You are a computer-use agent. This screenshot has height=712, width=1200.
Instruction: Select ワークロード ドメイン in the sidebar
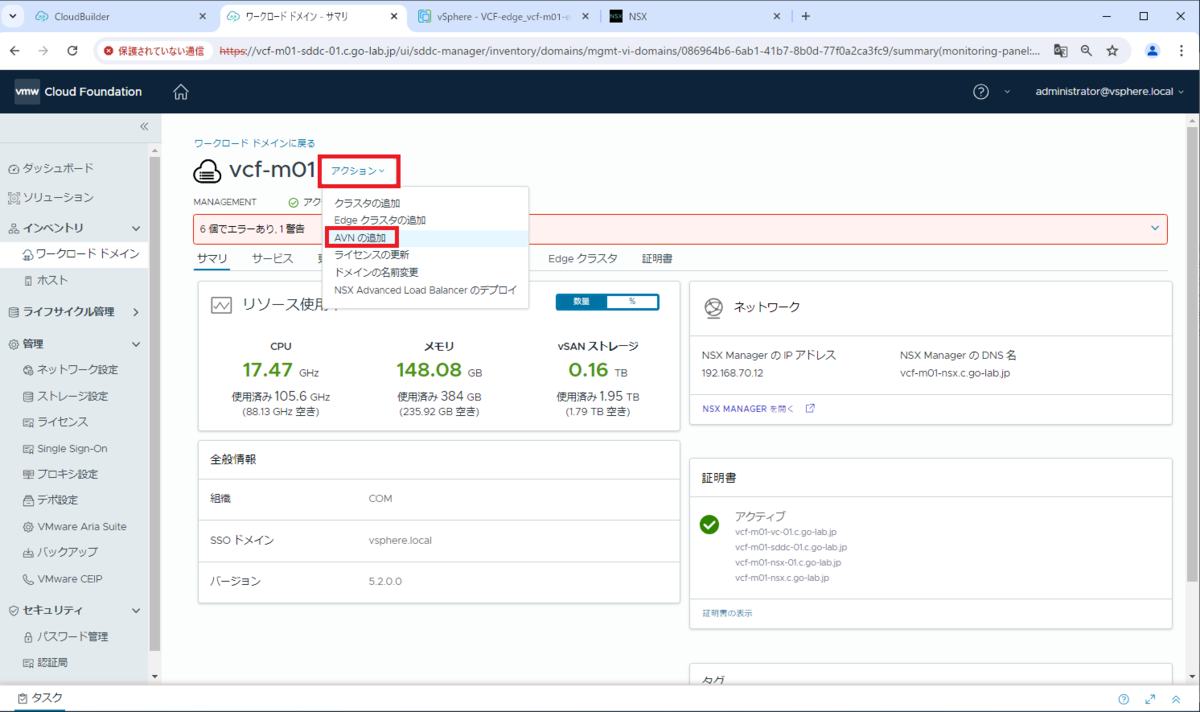click(x=80, y=254)
